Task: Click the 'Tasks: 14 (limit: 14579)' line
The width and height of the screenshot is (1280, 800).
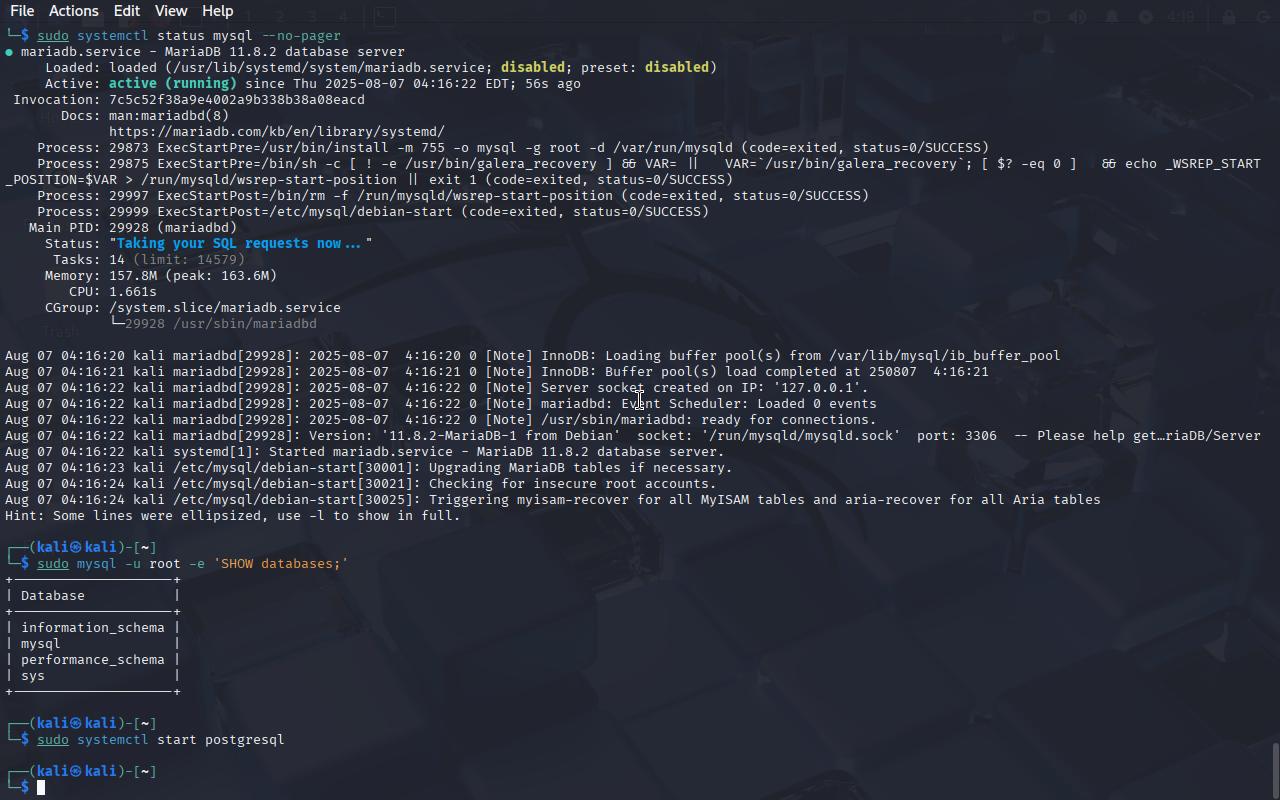Action: (x=149, y=260)
